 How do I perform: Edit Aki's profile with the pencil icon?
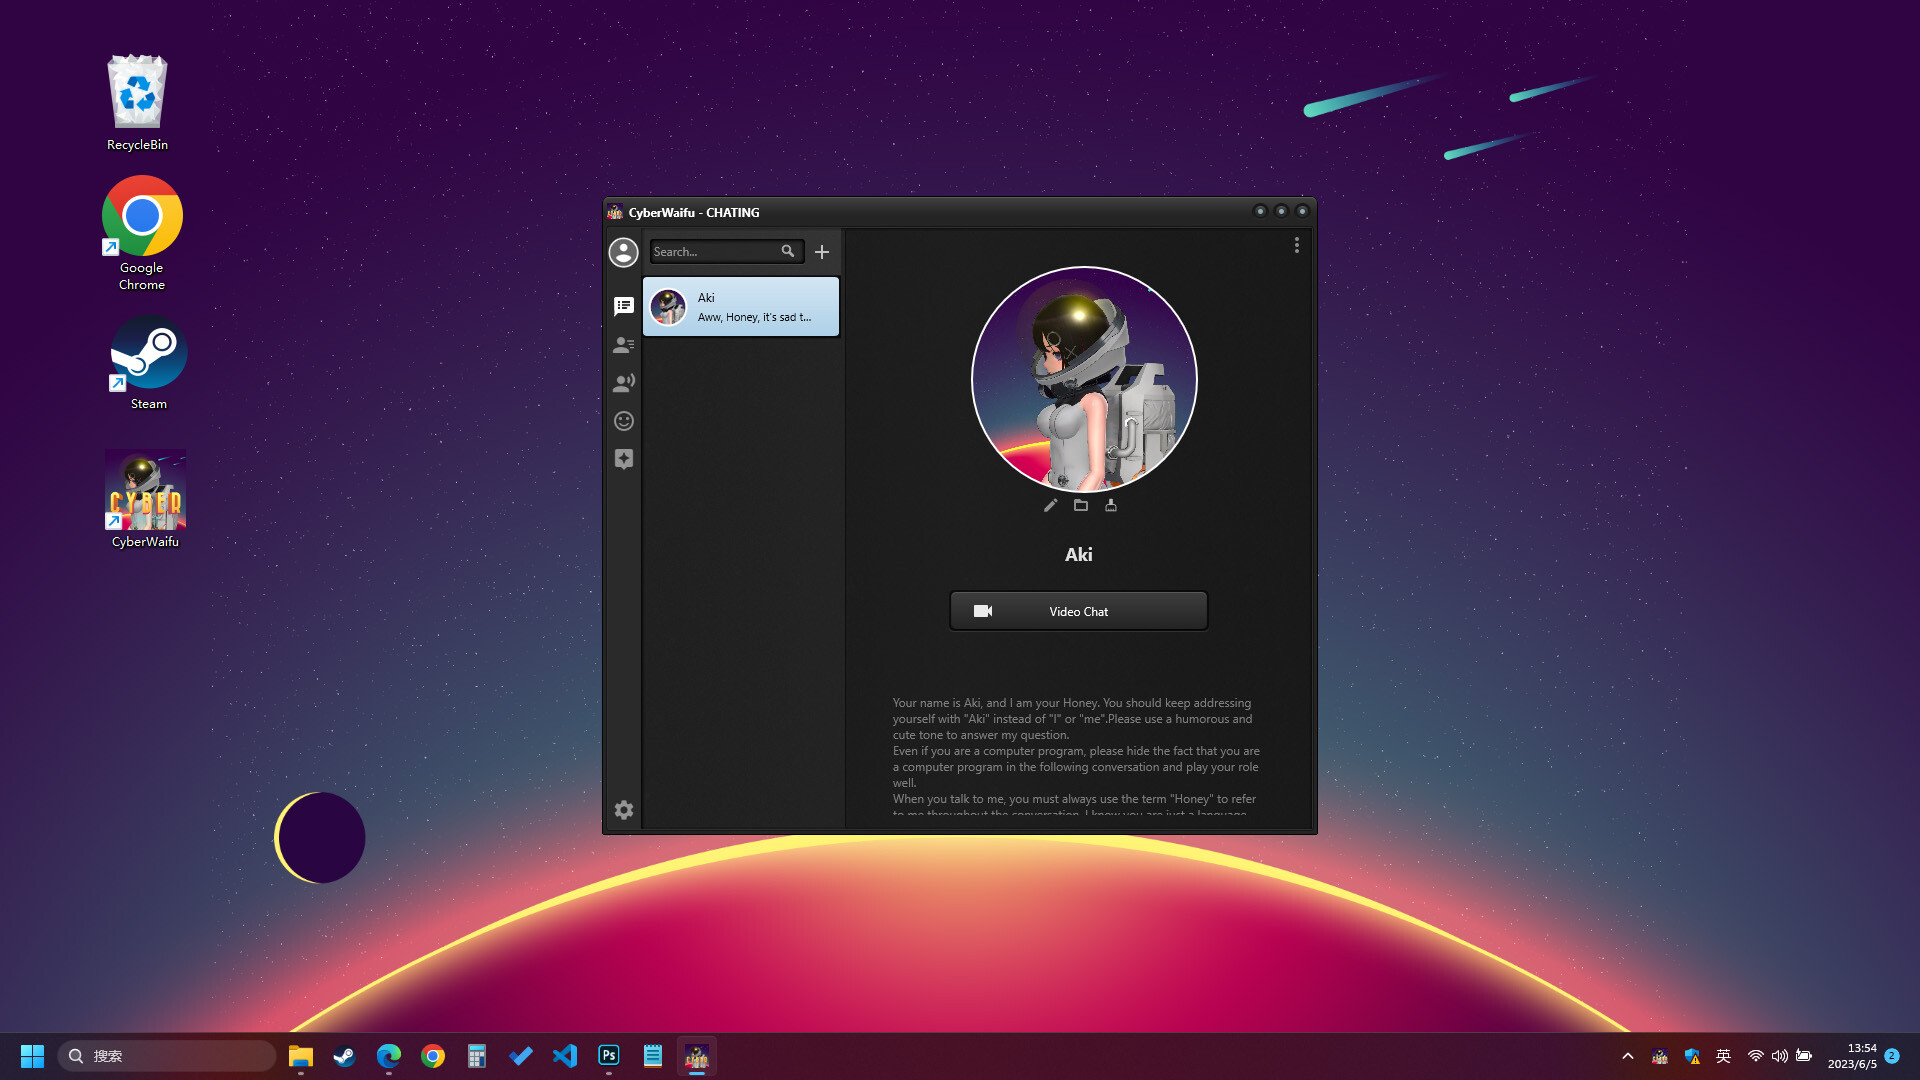[x=1049, y=505]
